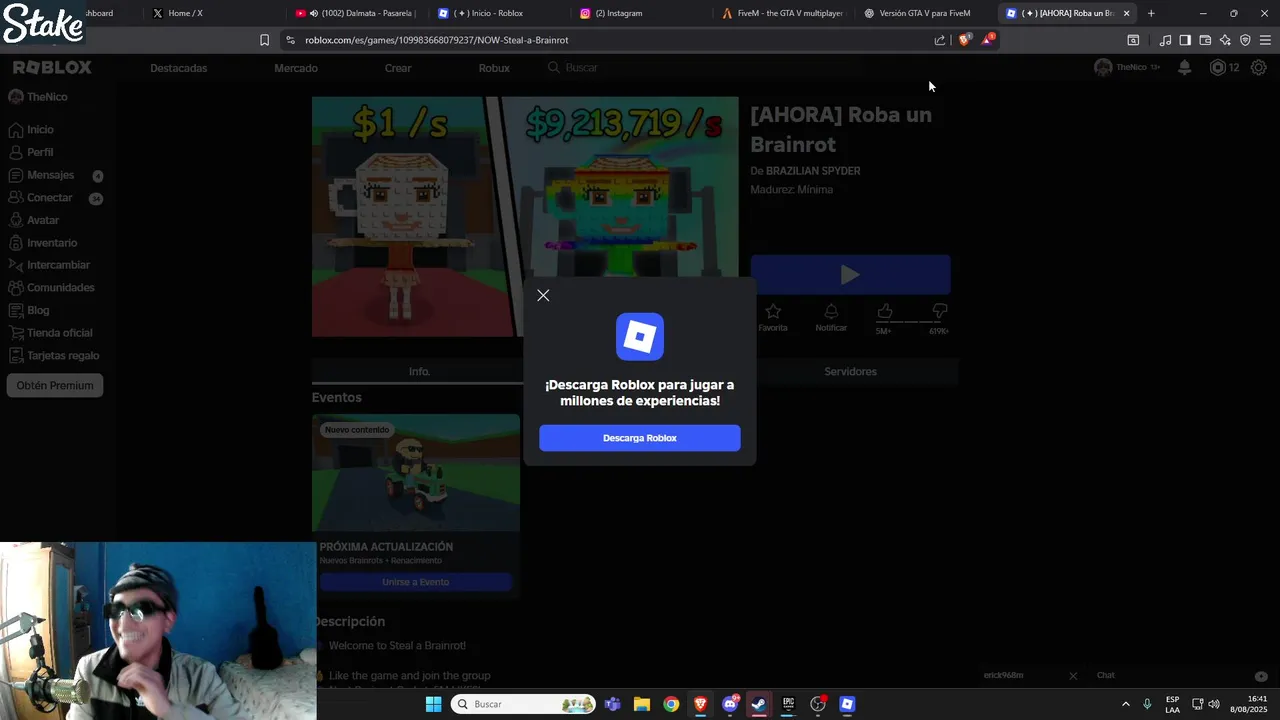The image size is (1280, 720).
Task: Click the Descarga Roblox button
Action: coord(640,438)
